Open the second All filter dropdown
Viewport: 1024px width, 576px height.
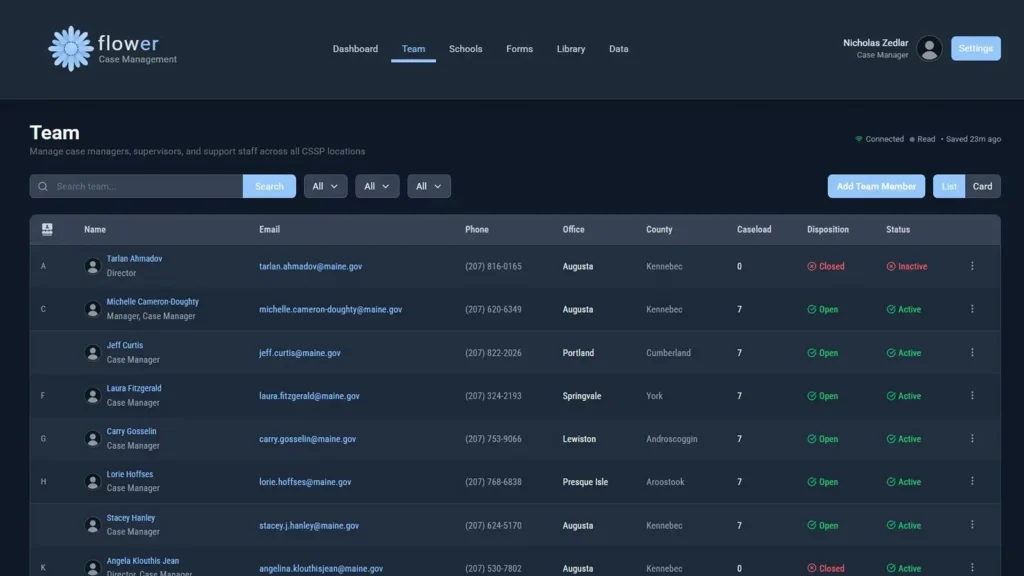pos(377,186)
